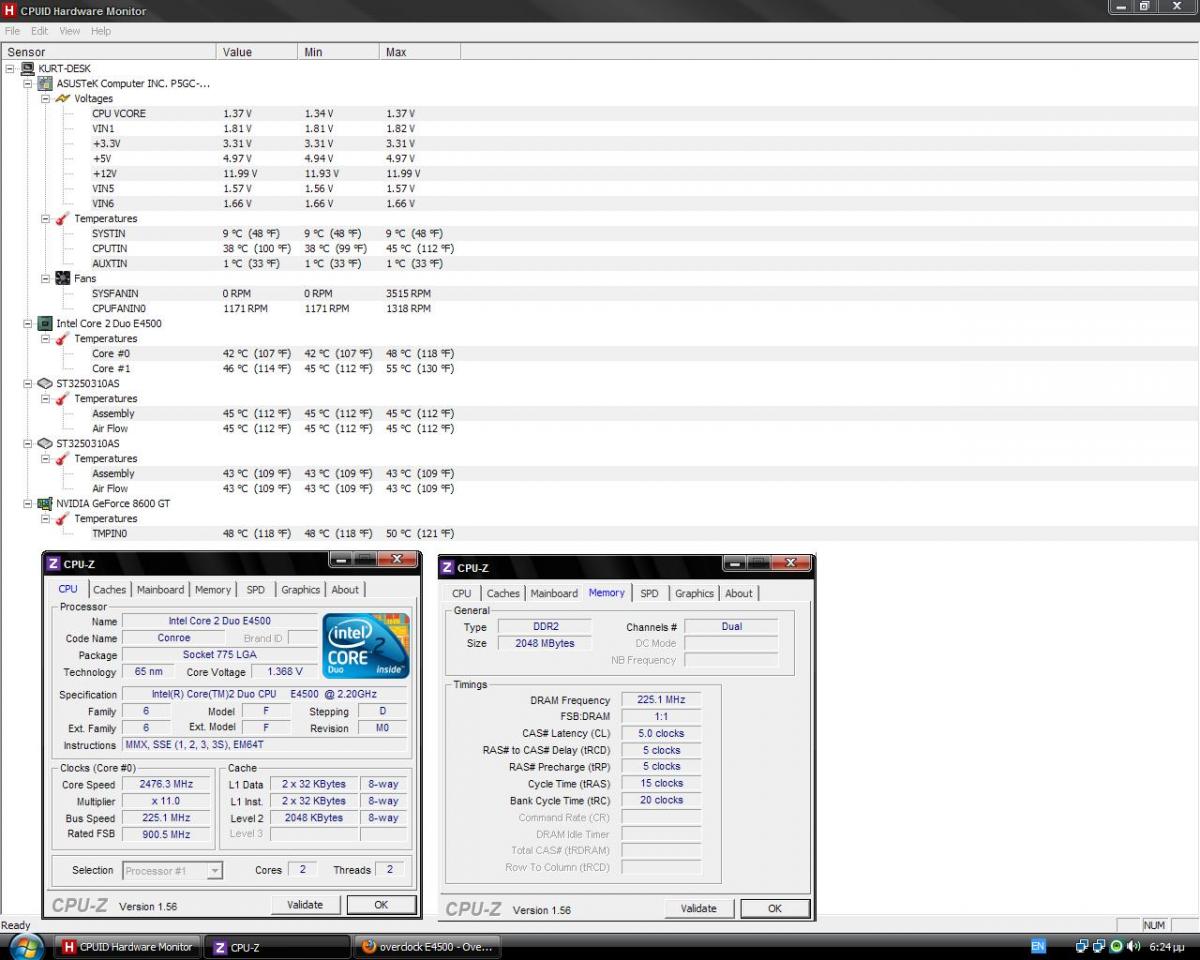Click the KURT-DESK computer icon
This screenshot has width=1200, height=960.
coord(28,68)
